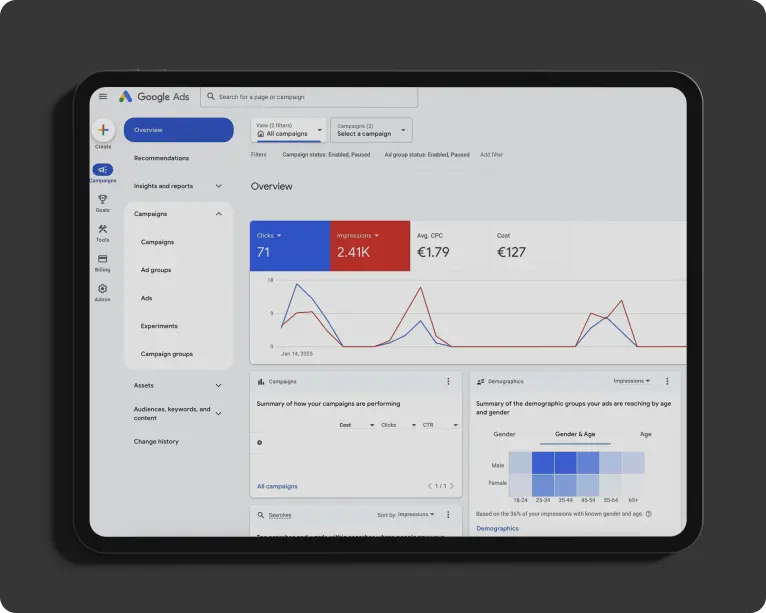The width and height of the screenshot is (766, 613).
Task: Open the Tools wrench icon
Action: coord(103,229)
